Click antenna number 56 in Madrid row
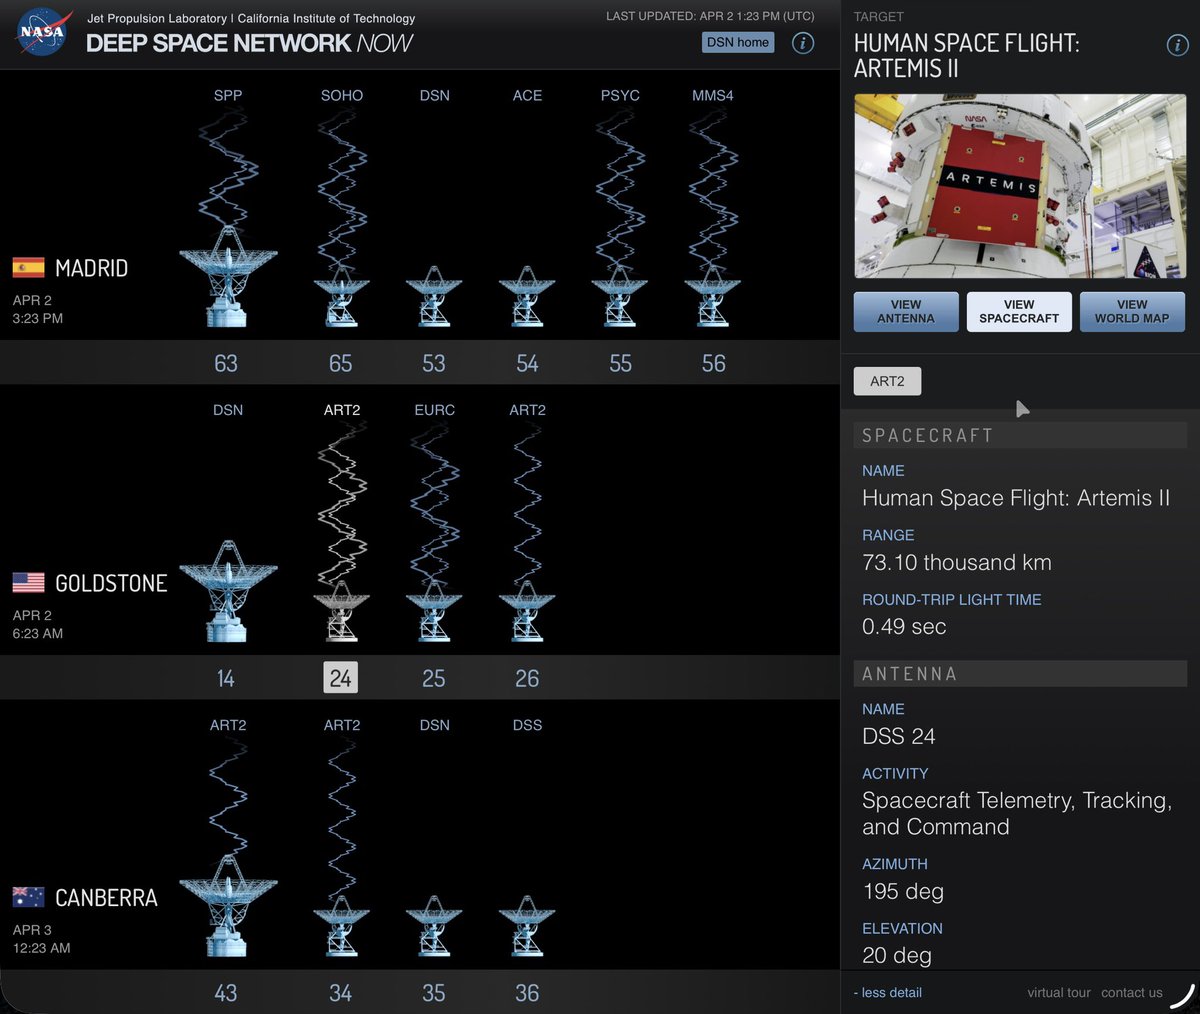 tap(714, 363)
